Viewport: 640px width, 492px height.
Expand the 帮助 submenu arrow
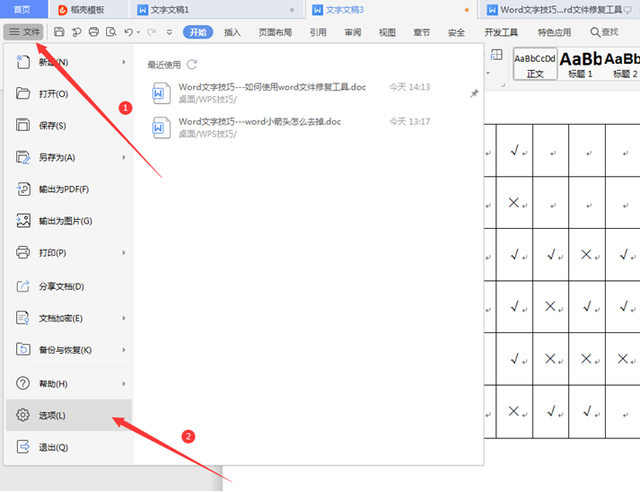124,383
